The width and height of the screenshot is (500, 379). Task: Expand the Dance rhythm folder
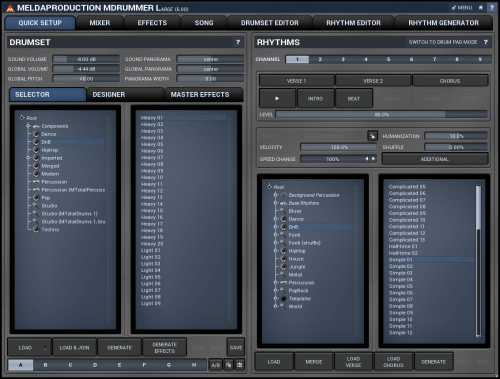pos(276,219)
